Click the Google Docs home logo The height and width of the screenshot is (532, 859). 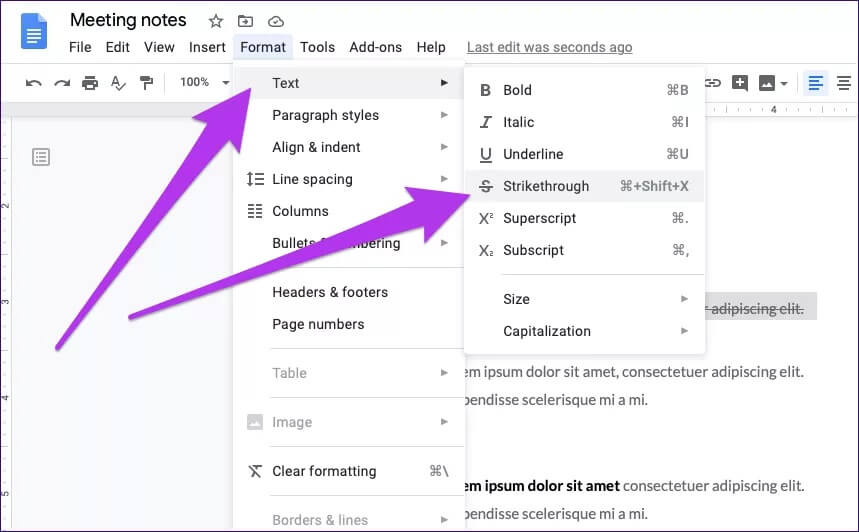(34, 31)
